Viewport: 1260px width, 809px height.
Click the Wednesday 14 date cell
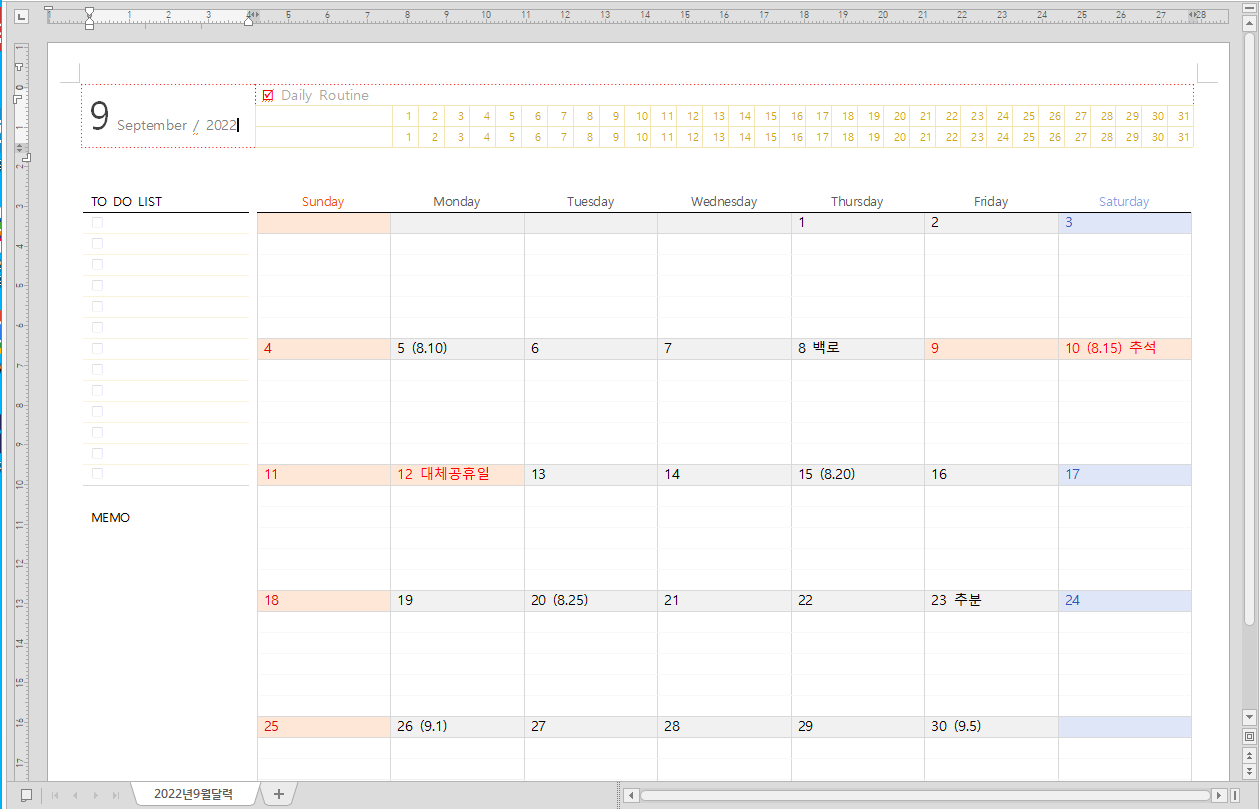click(724, 475)
